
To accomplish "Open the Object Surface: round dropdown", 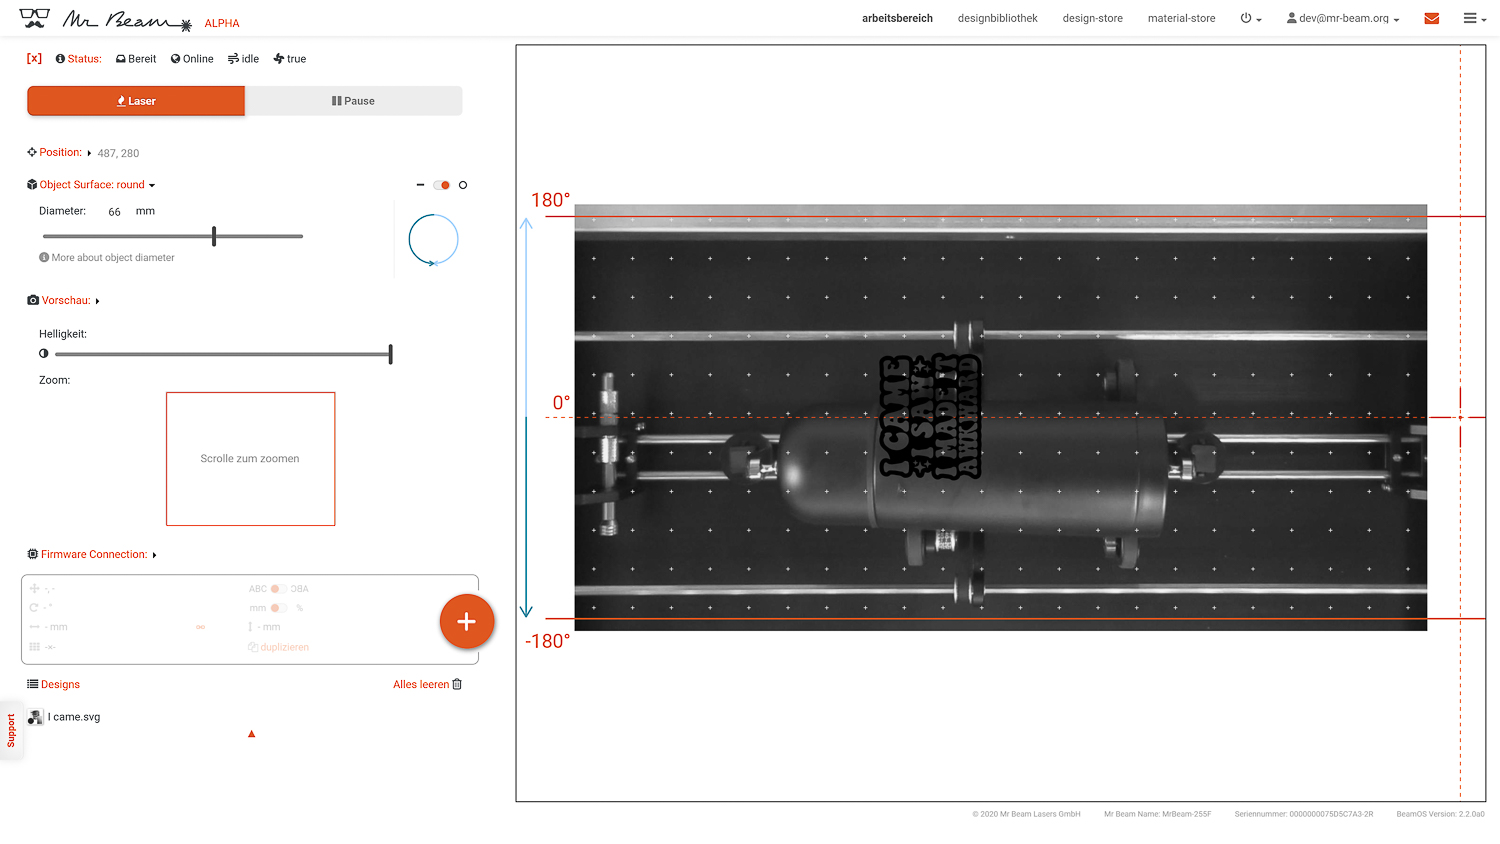I will tap(97, 185).
